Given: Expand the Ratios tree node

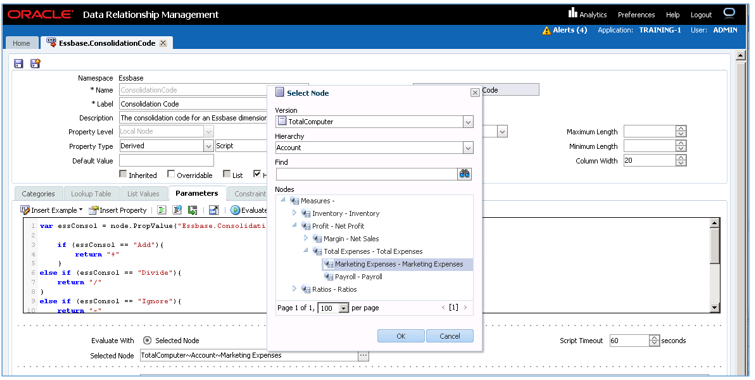Looking at the screenshot, I should pyautogui.click(x=294, y=289).
